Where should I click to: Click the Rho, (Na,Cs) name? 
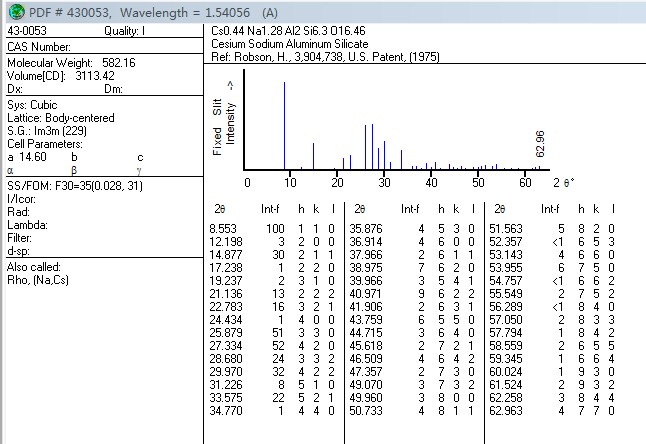click(x=38, y=280)
